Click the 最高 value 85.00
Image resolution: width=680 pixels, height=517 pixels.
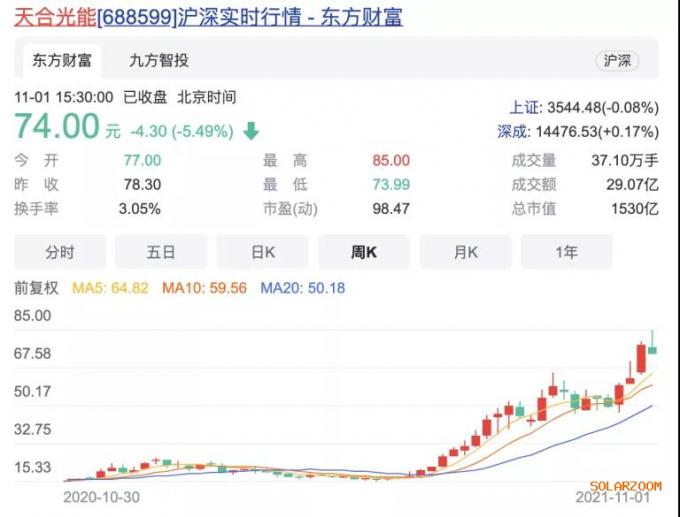391,160
